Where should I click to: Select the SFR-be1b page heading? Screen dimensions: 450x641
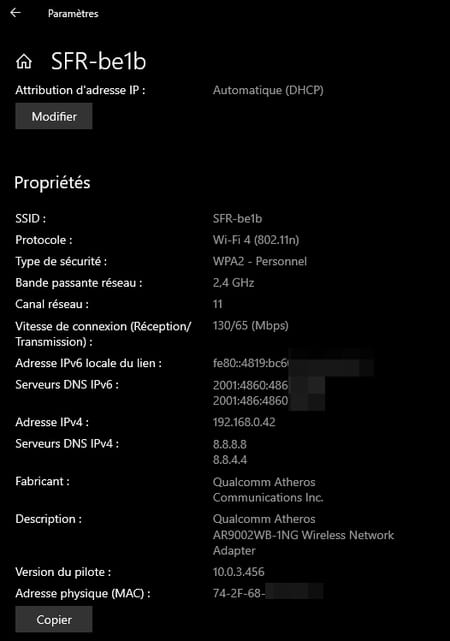click(99, 61)
